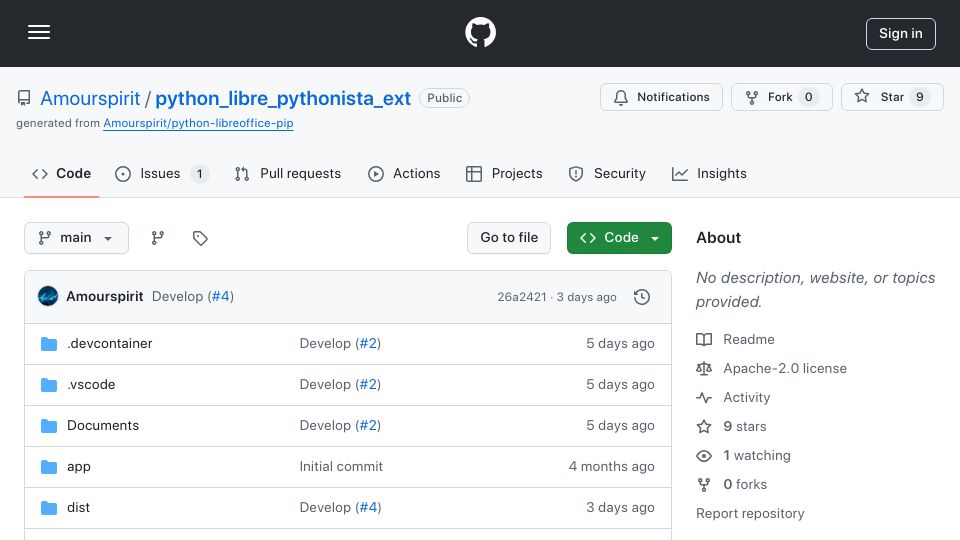Viewport: 960px width, 540px height.
Task: Open the #2 link in the .vscode row
Action: point(368,384)
